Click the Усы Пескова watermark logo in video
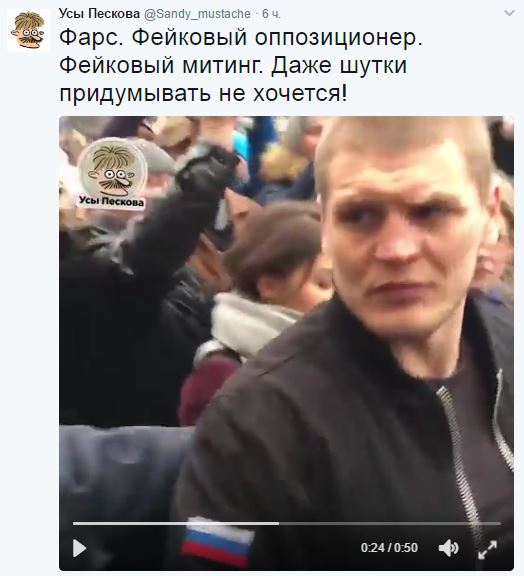Screen dimensions: 524x576 [112, 173]
